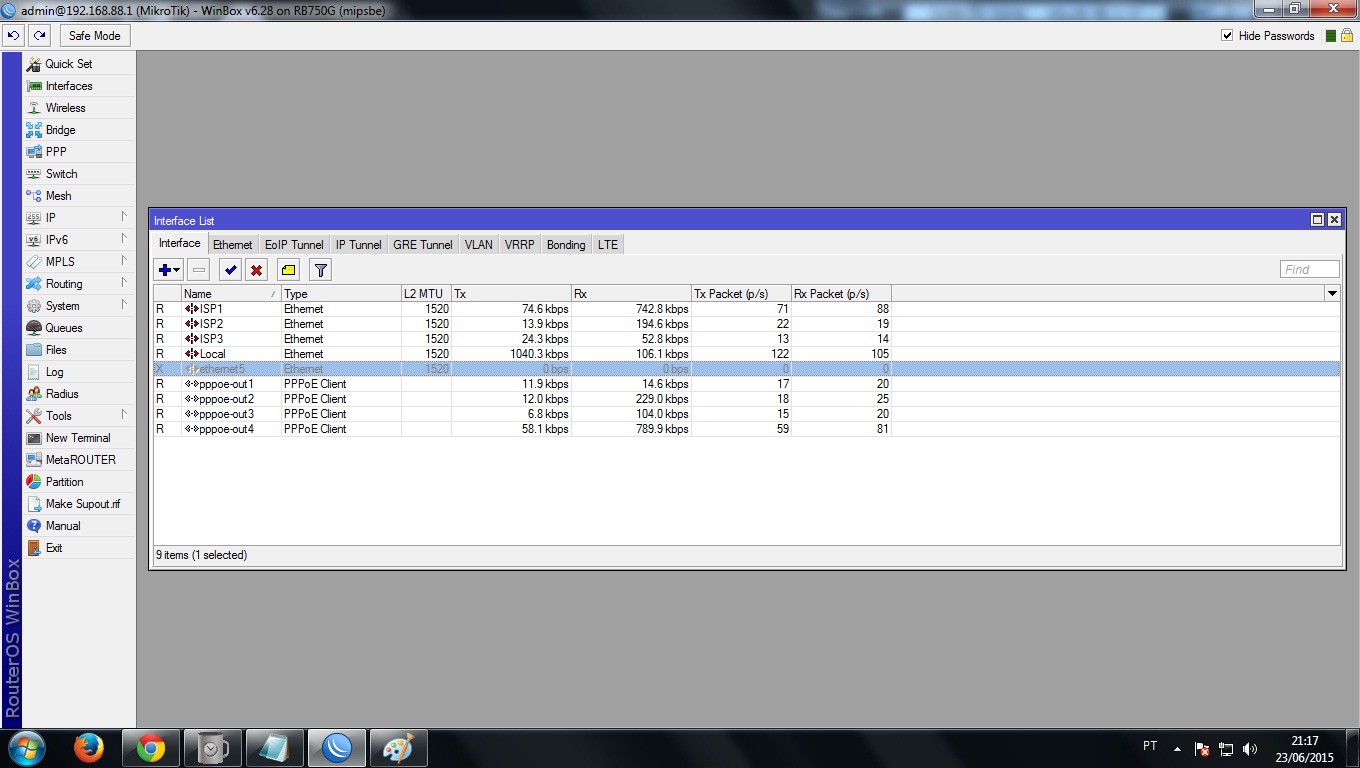Click the red X Disable button

257,270
